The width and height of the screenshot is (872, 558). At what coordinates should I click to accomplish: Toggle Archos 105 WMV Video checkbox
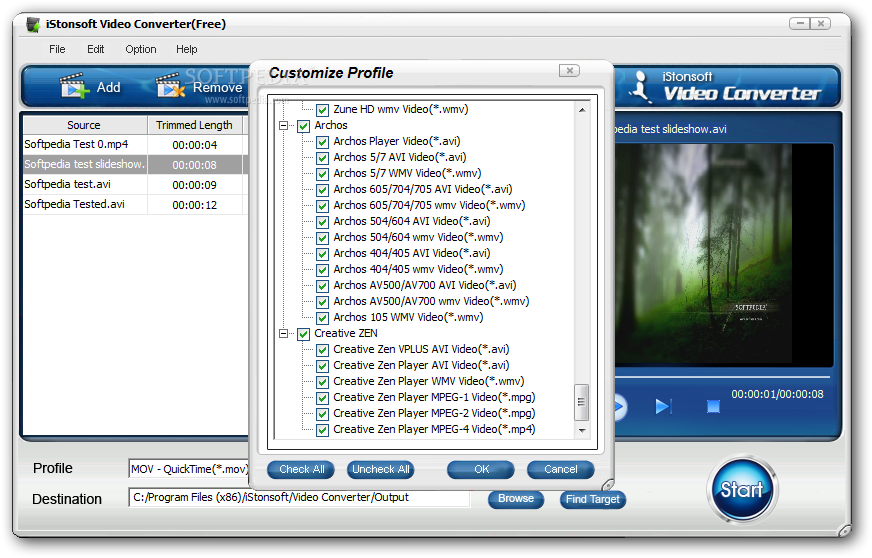click(x=323, y=318)
